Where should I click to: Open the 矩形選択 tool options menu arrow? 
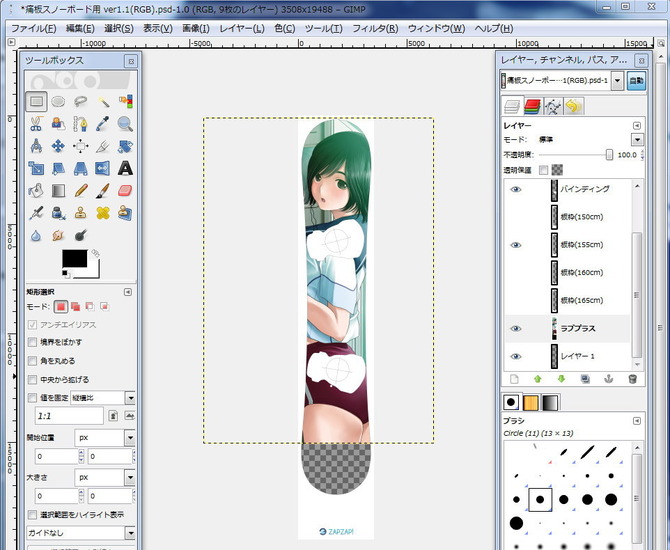tap(127, 292)
